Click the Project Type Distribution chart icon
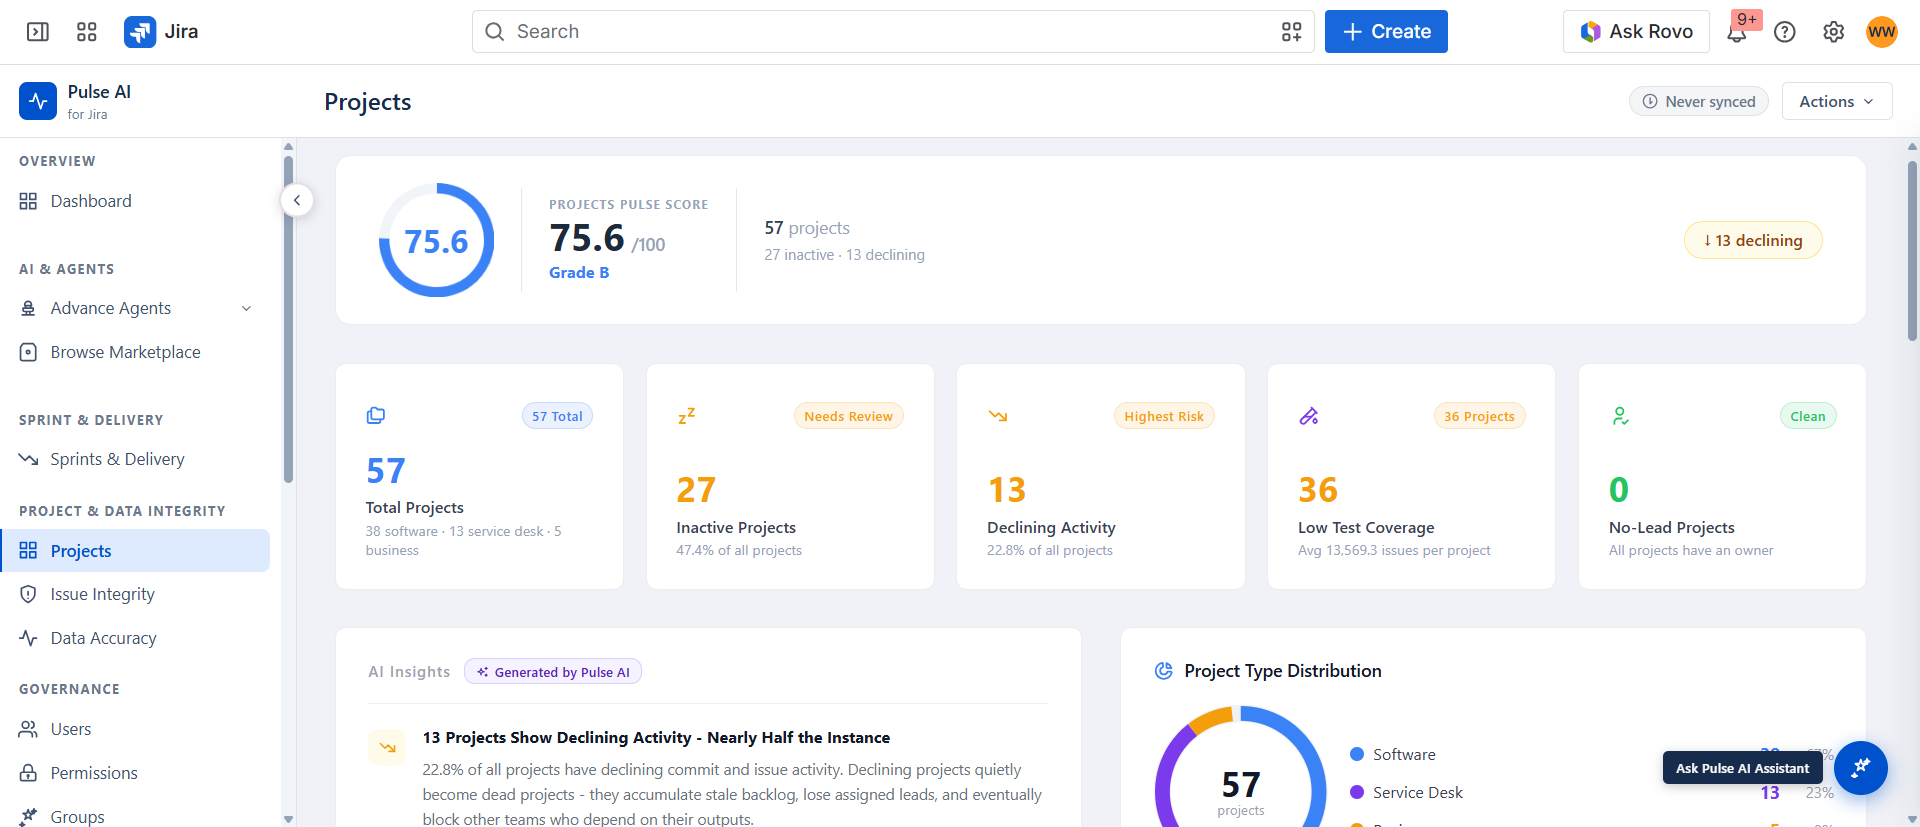1920x827 pixels. coord(1163,671)
